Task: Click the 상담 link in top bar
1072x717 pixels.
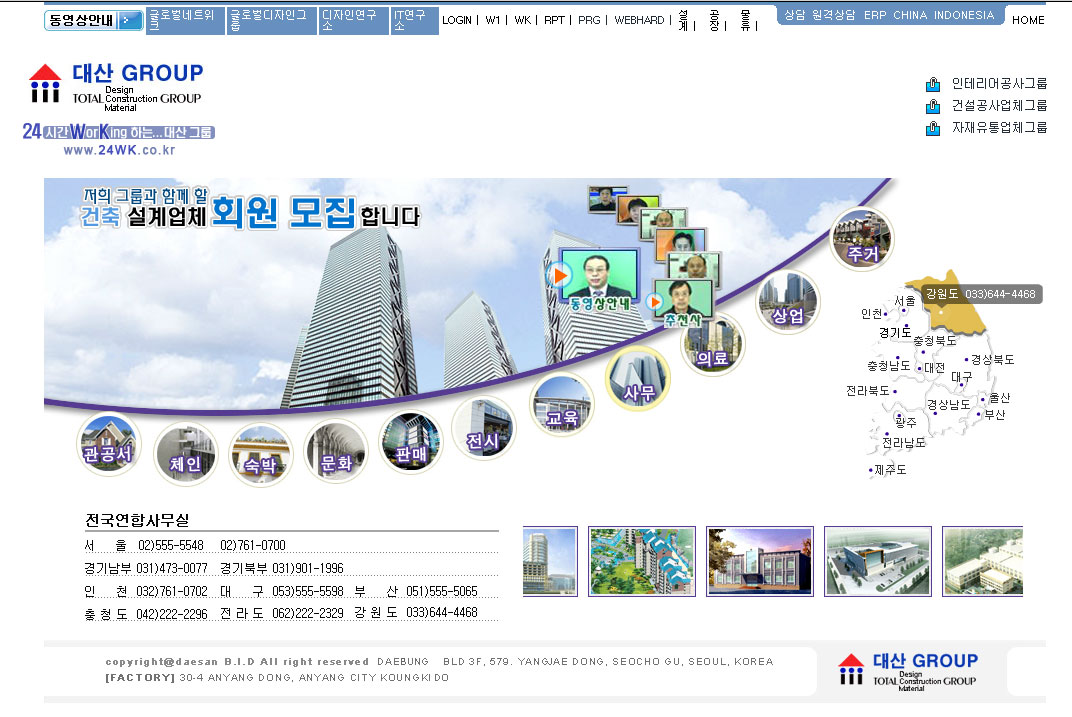Action: tap(794, 15)
